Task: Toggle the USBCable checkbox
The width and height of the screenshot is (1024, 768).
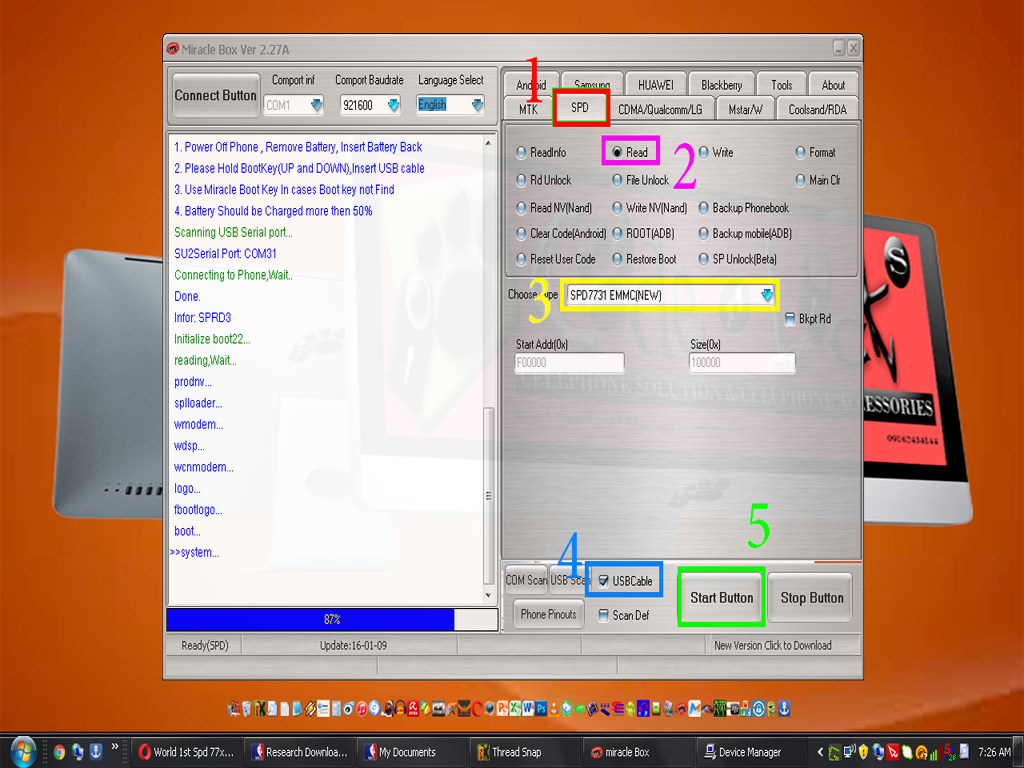Action: click(x=604, y=581)
